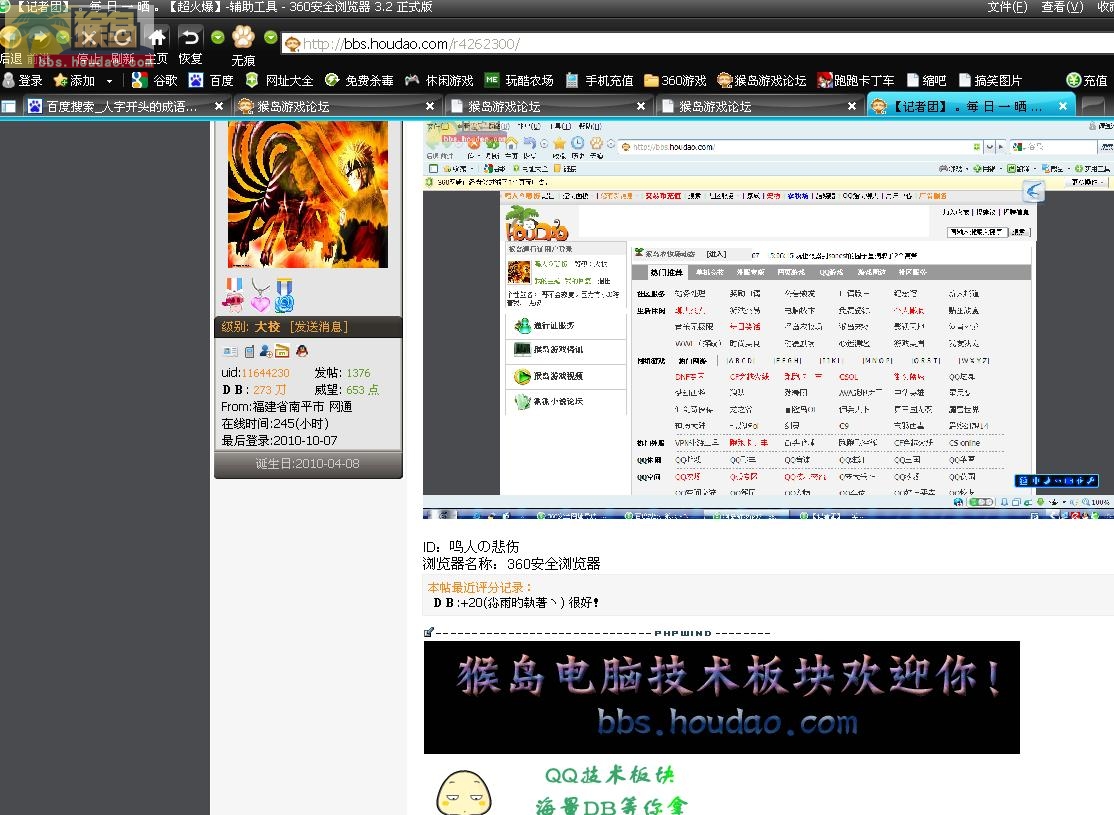Screen dimensions: 1114x815
Task: Click the [发送消息] send message link
Action: click(319, 327)
